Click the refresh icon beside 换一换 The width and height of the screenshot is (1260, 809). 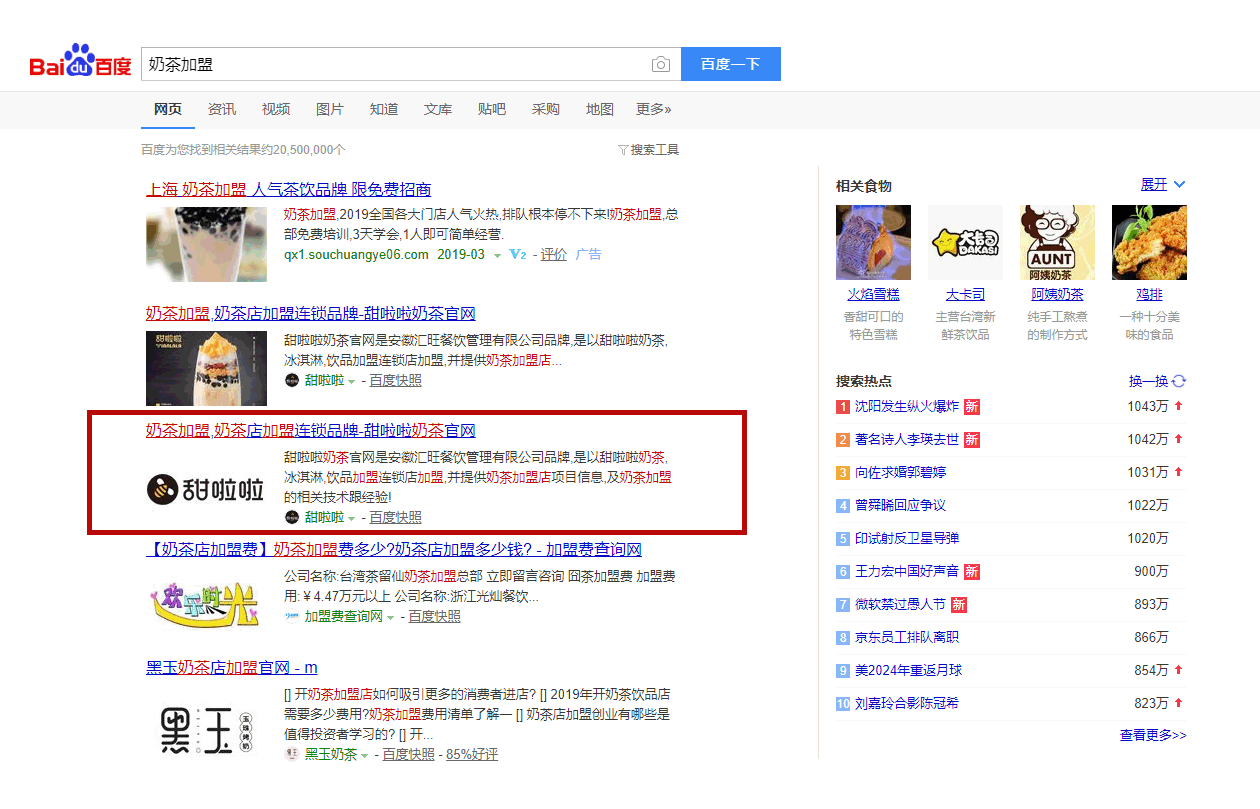[x=1179, y=381]
